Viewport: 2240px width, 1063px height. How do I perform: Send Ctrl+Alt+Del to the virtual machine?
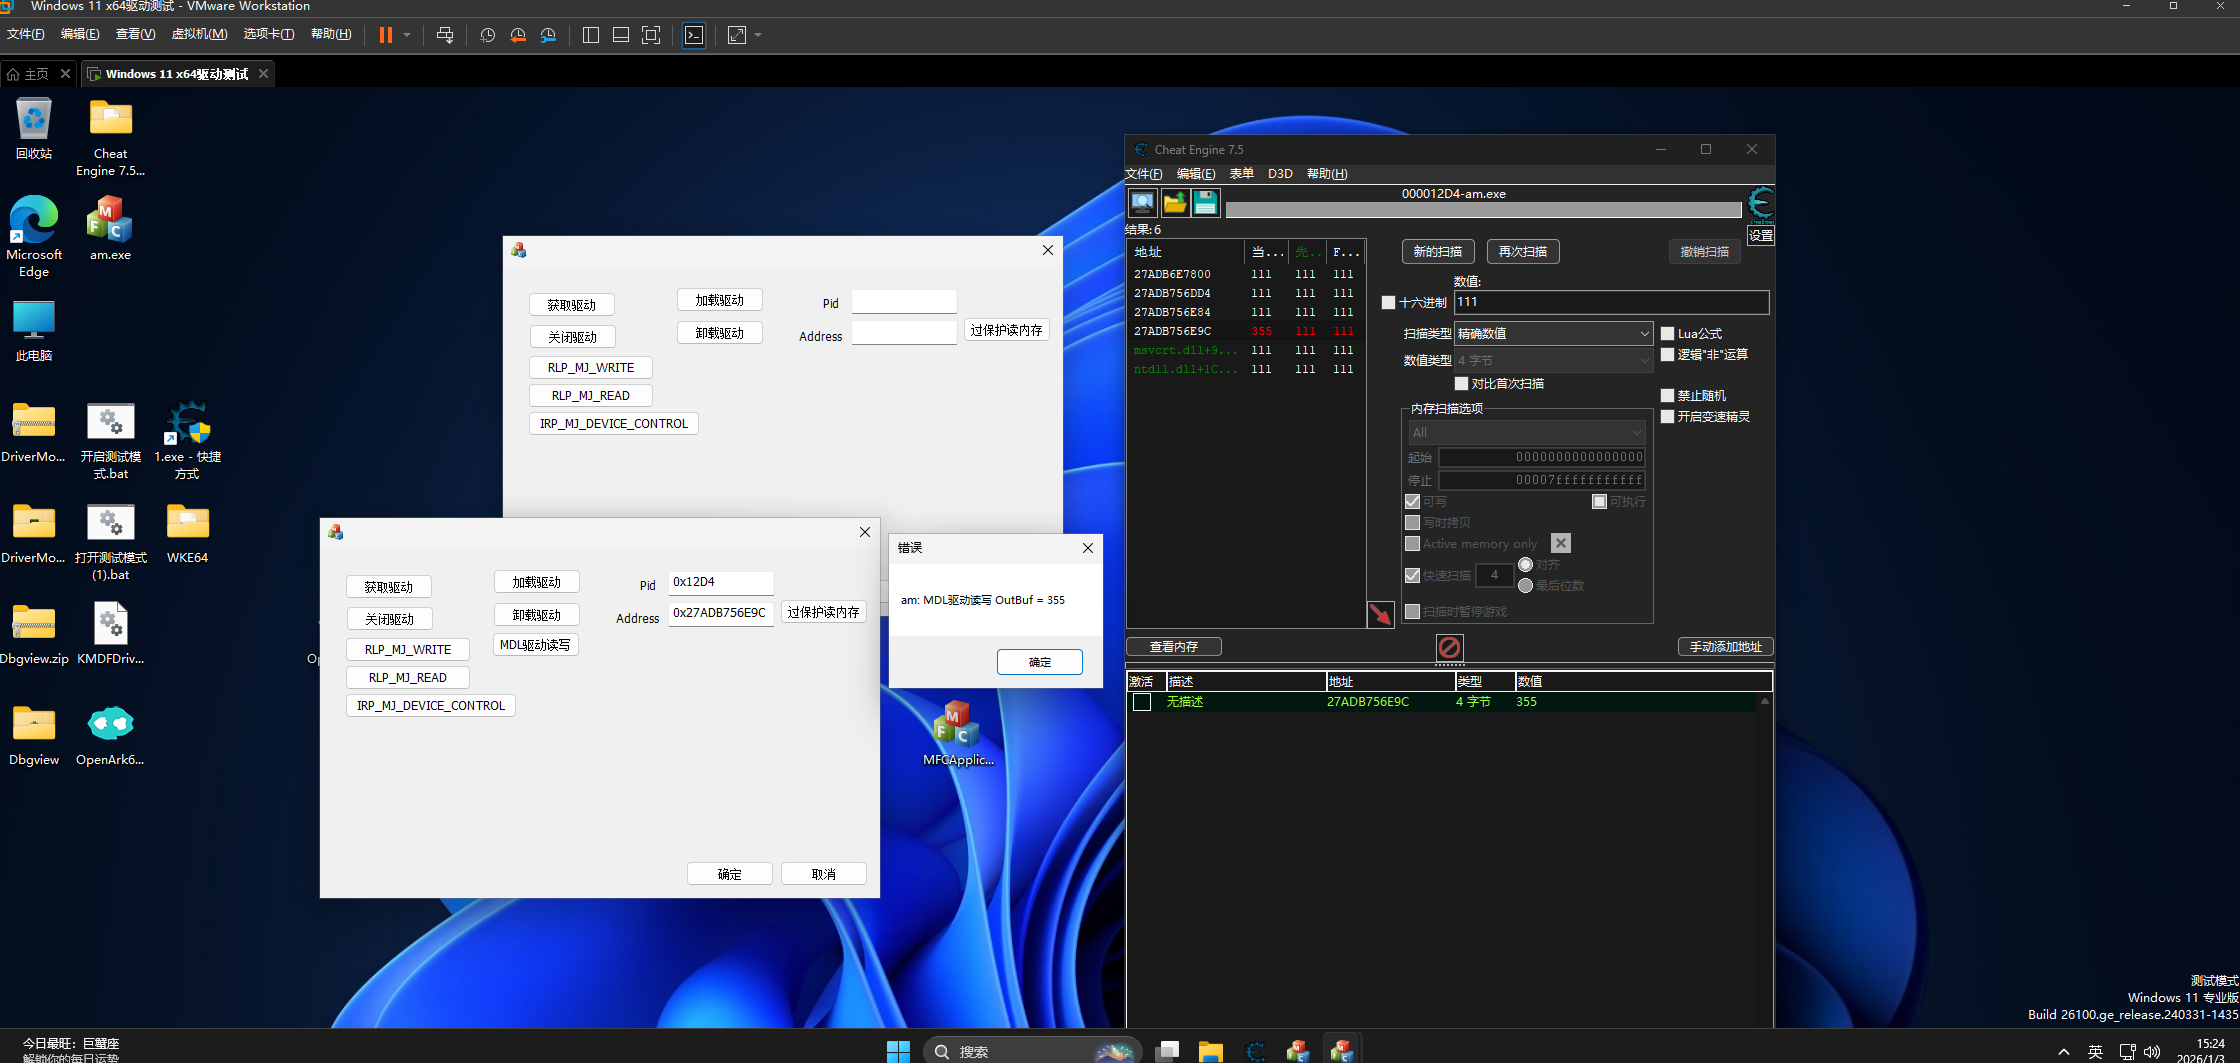pyautogui.click(x=445, y=35)
